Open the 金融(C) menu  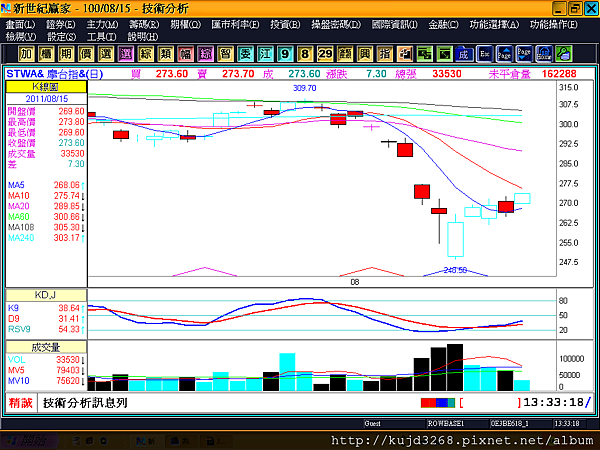point(443,24)
